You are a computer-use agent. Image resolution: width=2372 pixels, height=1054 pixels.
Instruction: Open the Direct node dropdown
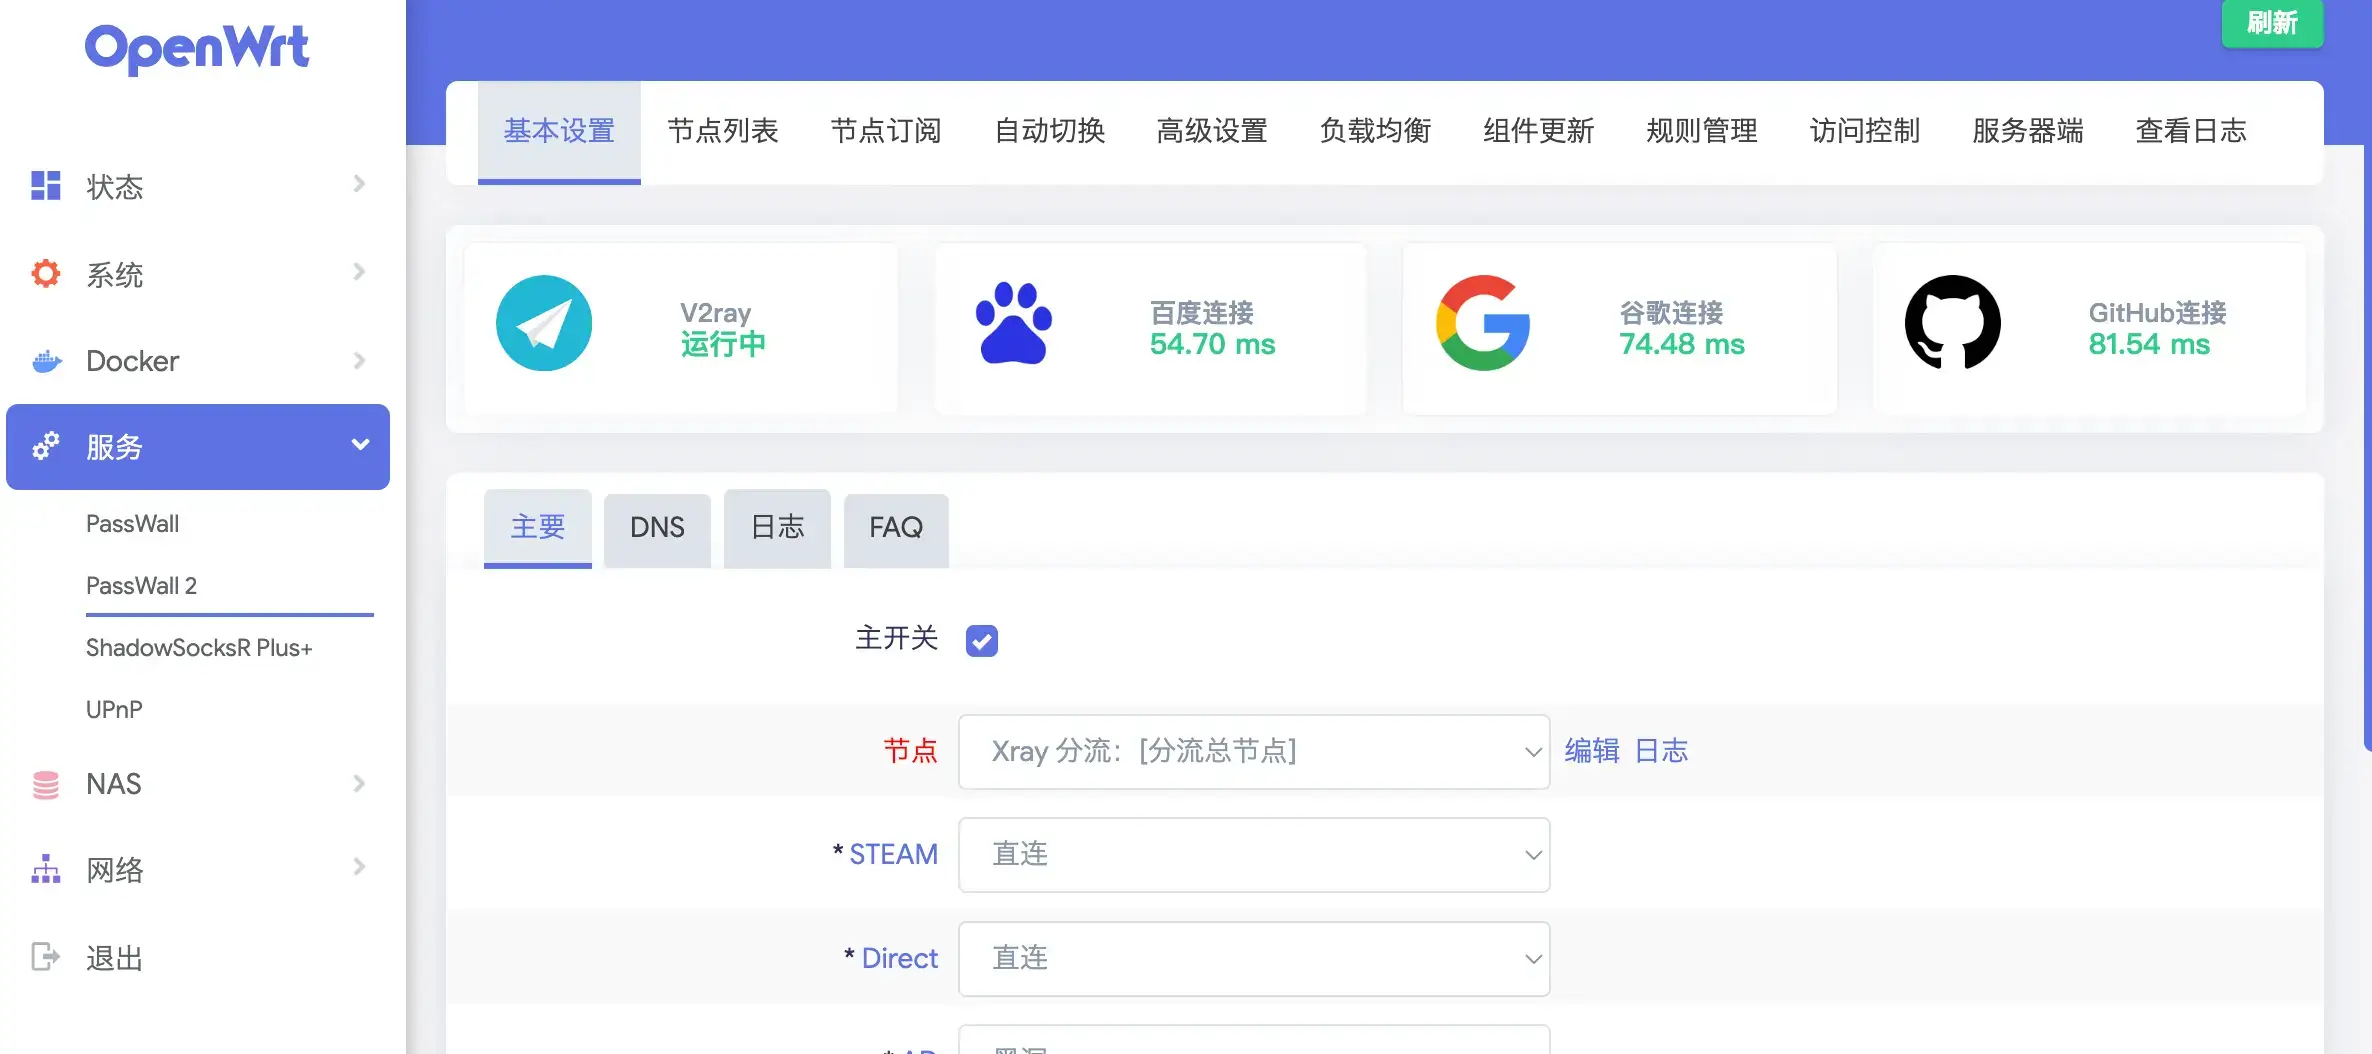(1254, 959)
